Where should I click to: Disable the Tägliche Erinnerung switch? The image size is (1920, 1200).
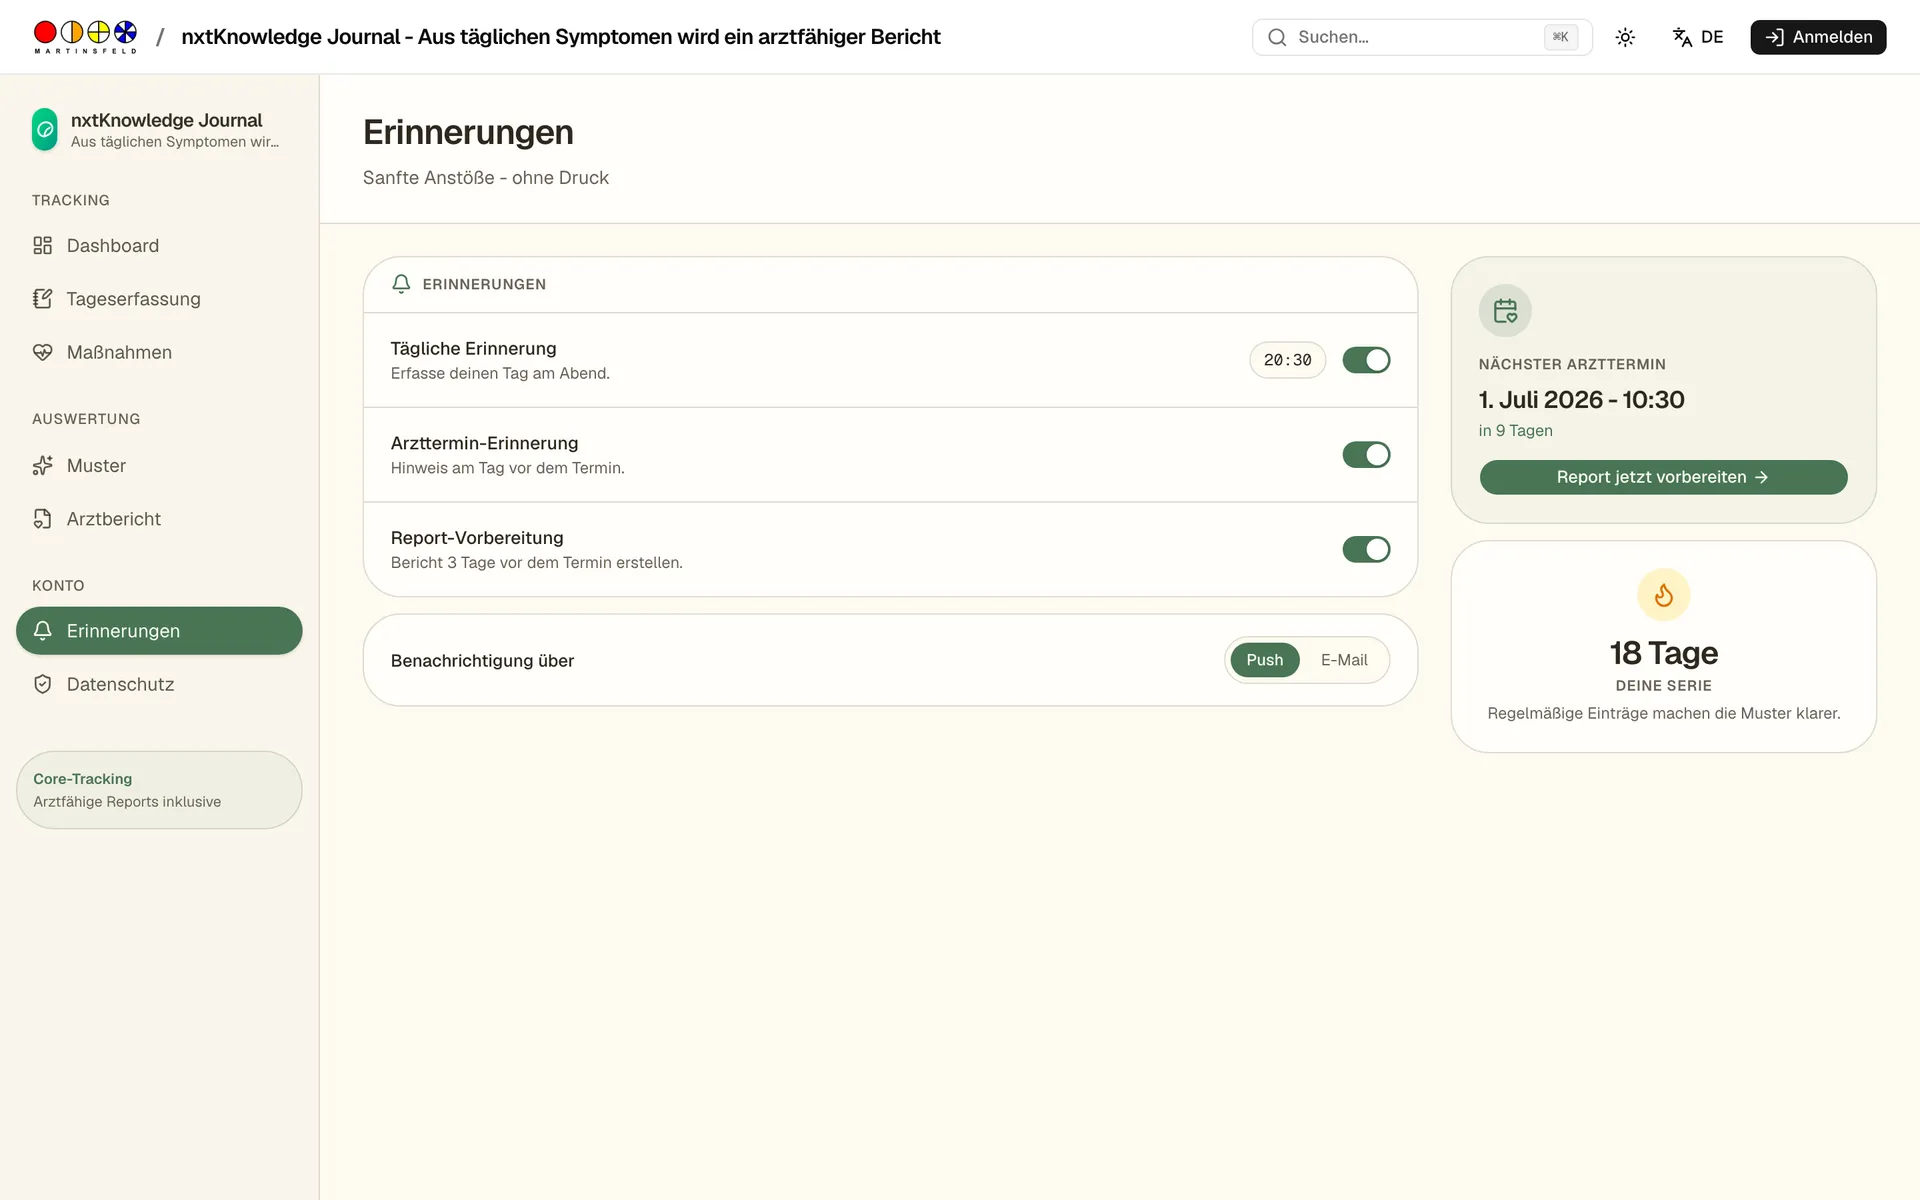pyautogui.click(x=1366, y=360)
